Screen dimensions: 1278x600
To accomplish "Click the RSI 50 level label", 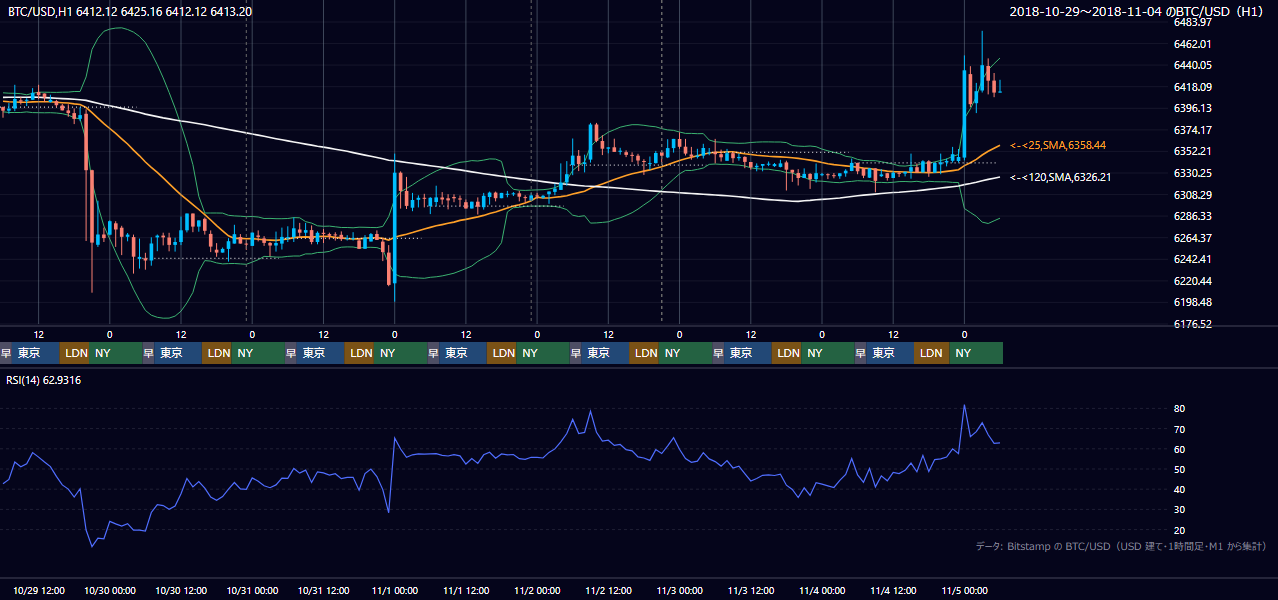I will pos(1180,469).
